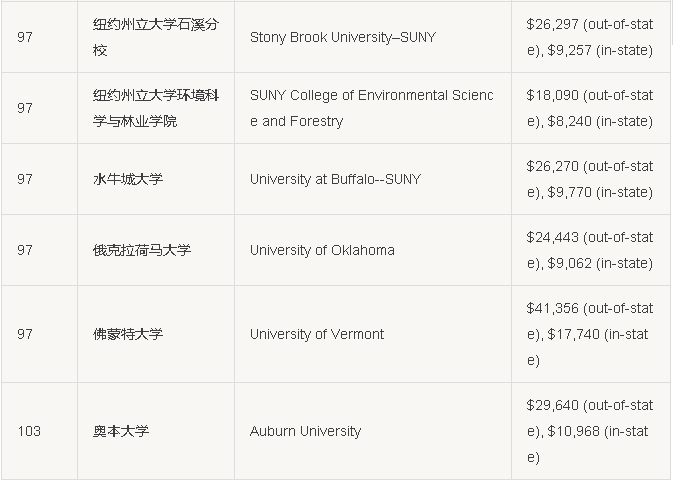
Task: Select the University of Vermont cell
Action: (x=373, y=334)
